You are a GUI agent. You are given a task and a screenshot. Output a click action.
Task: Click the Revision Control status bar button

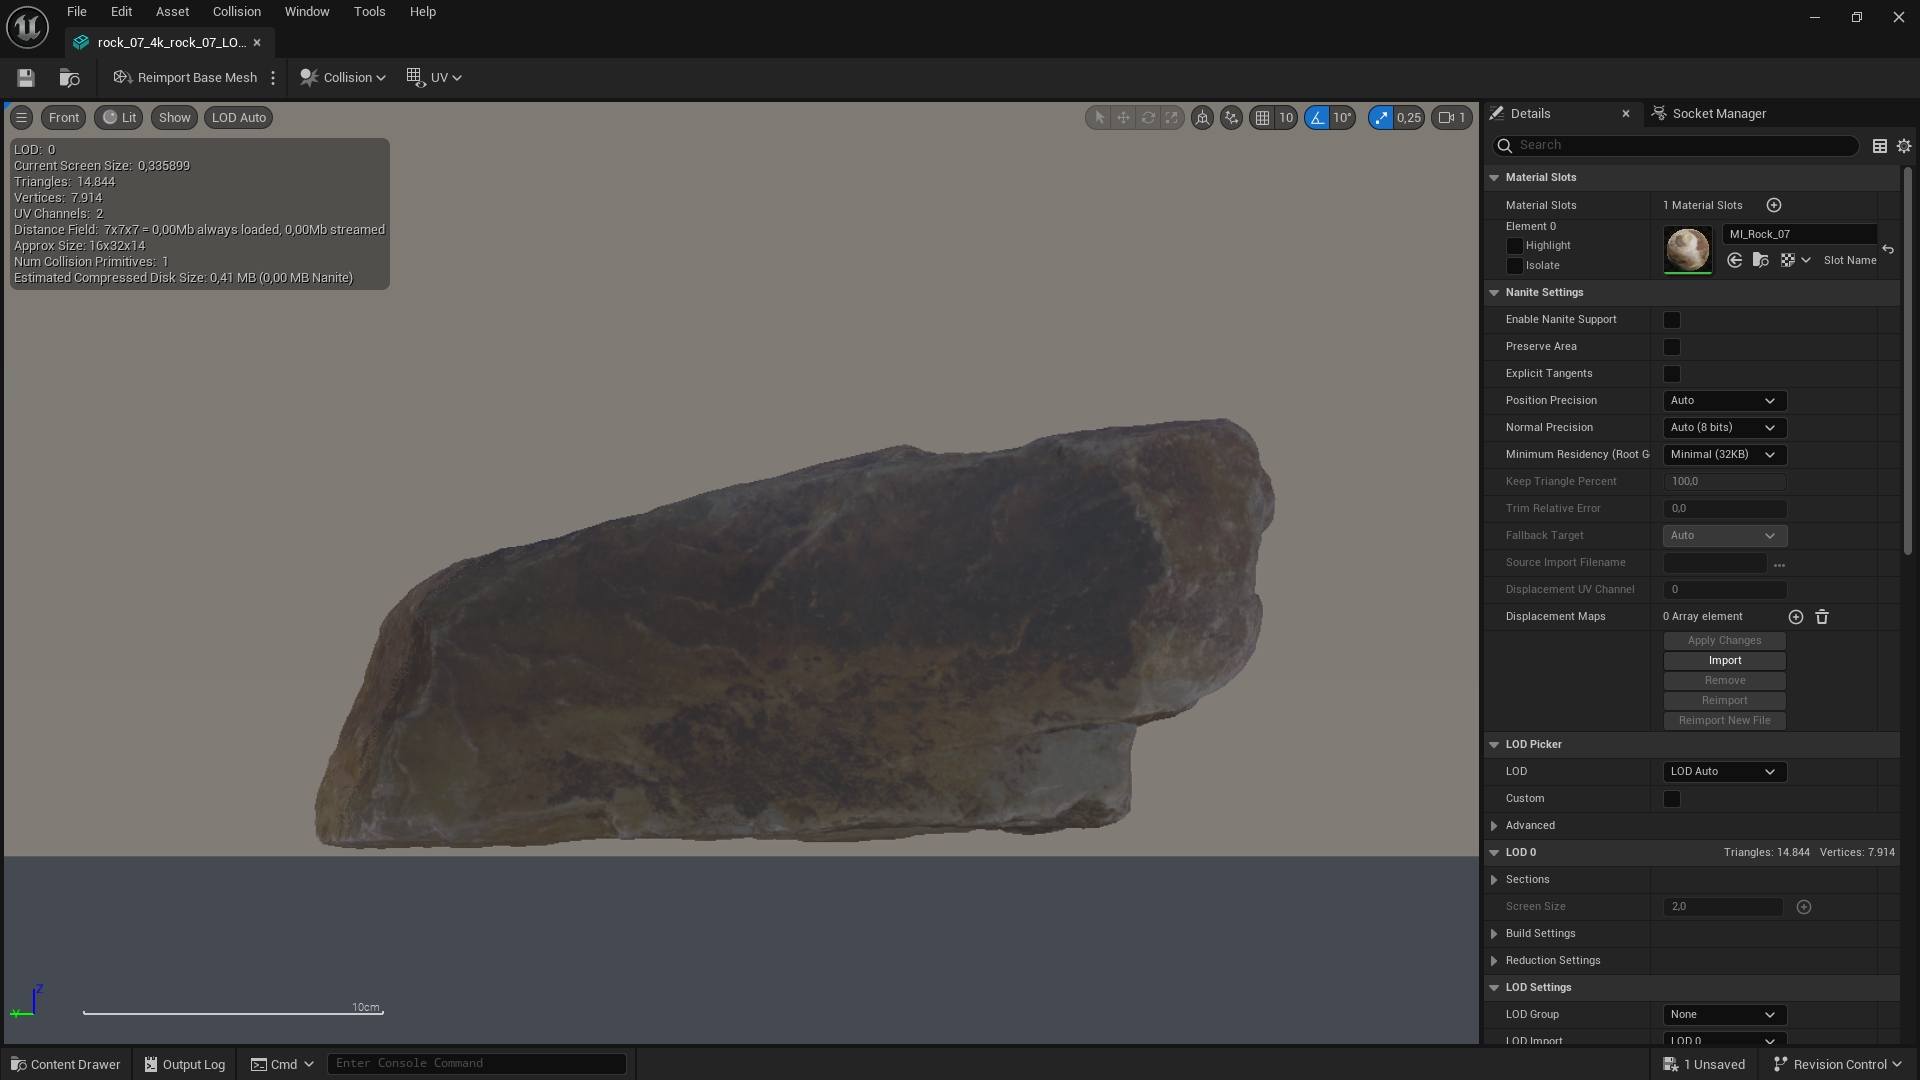point(1836,1064)
